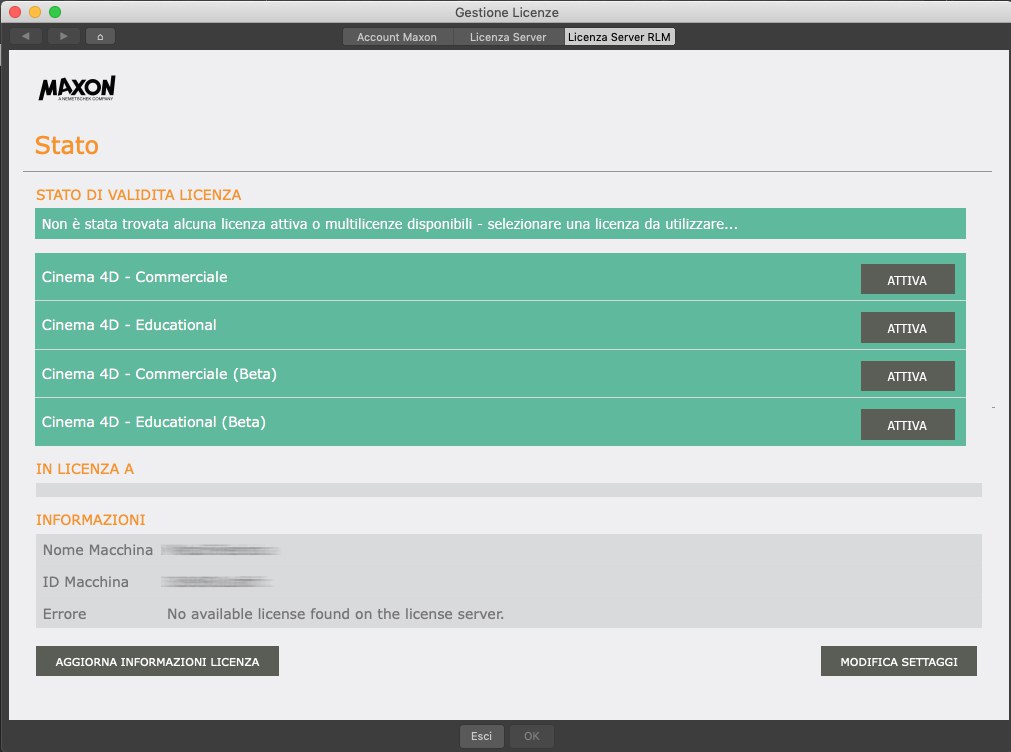
Task: Minimize the window with the yellow button
Action: pyautogui.click(x=35, y=12)
